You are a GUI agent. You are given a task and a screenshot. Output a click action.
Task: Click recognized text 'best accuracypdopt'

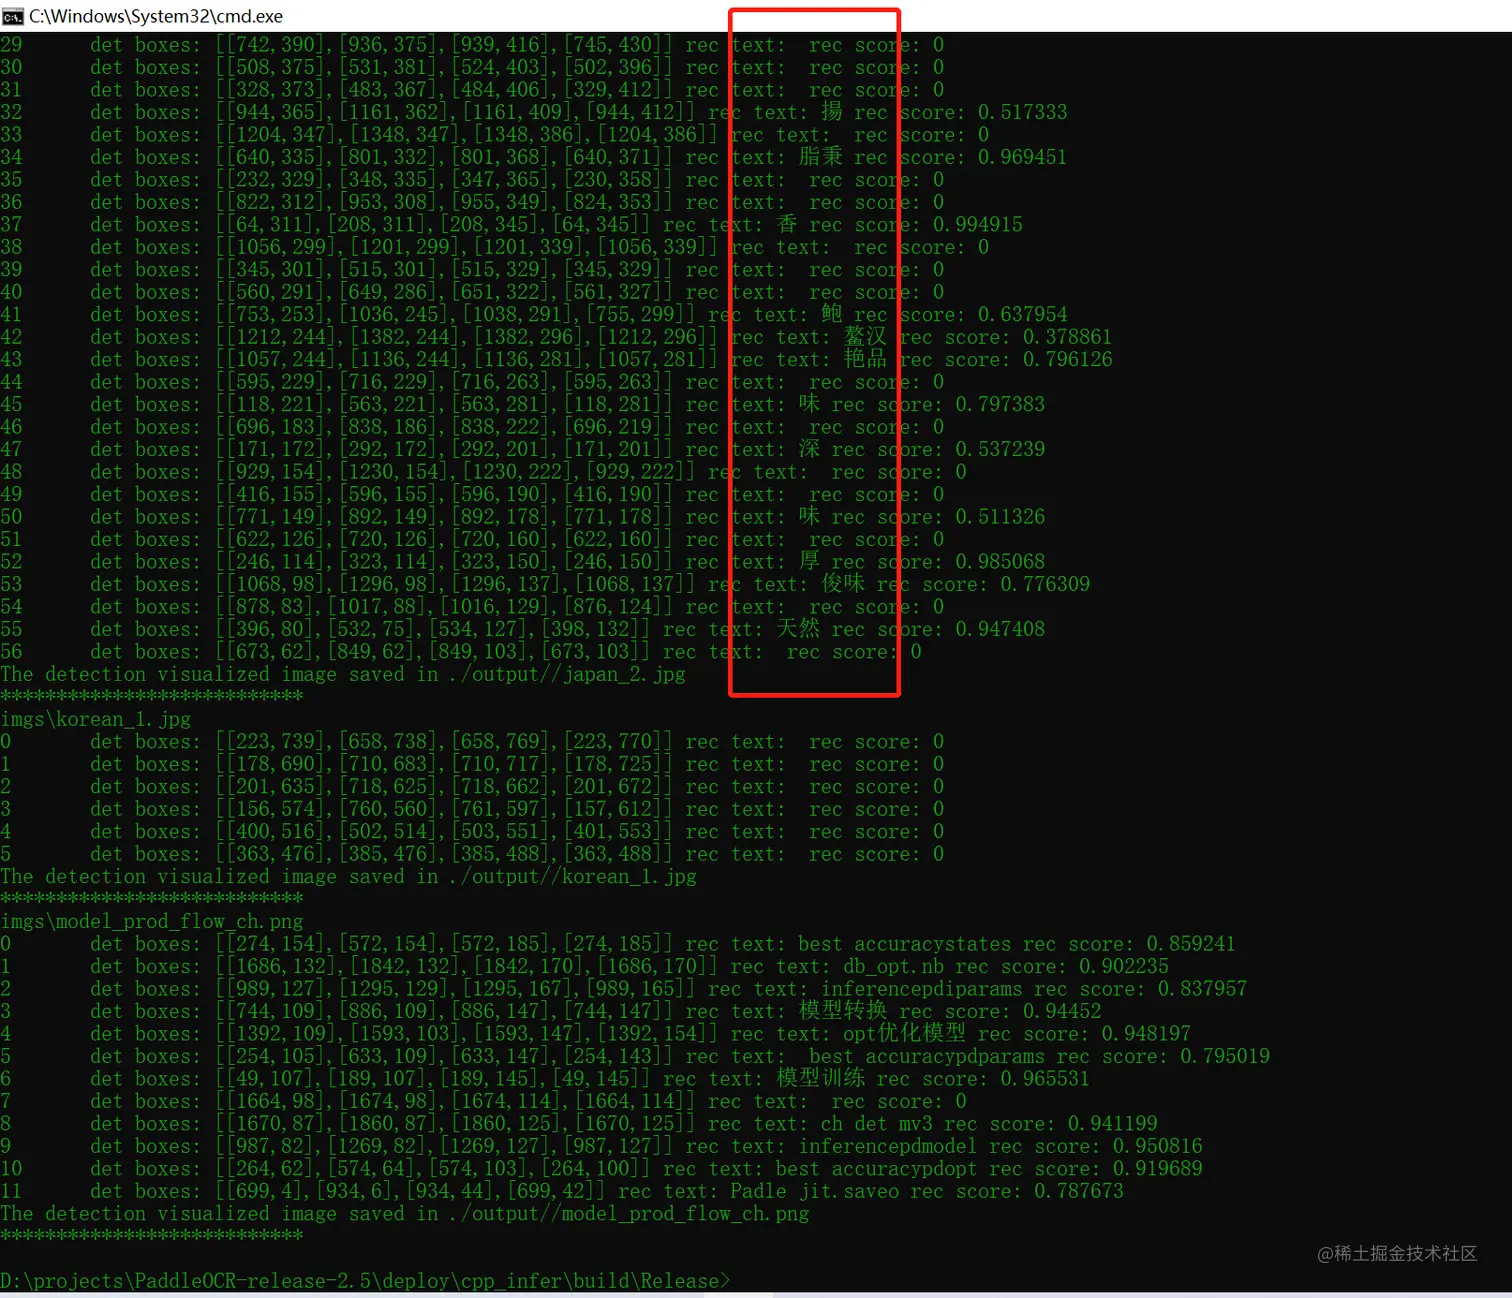coord(877,1168)
